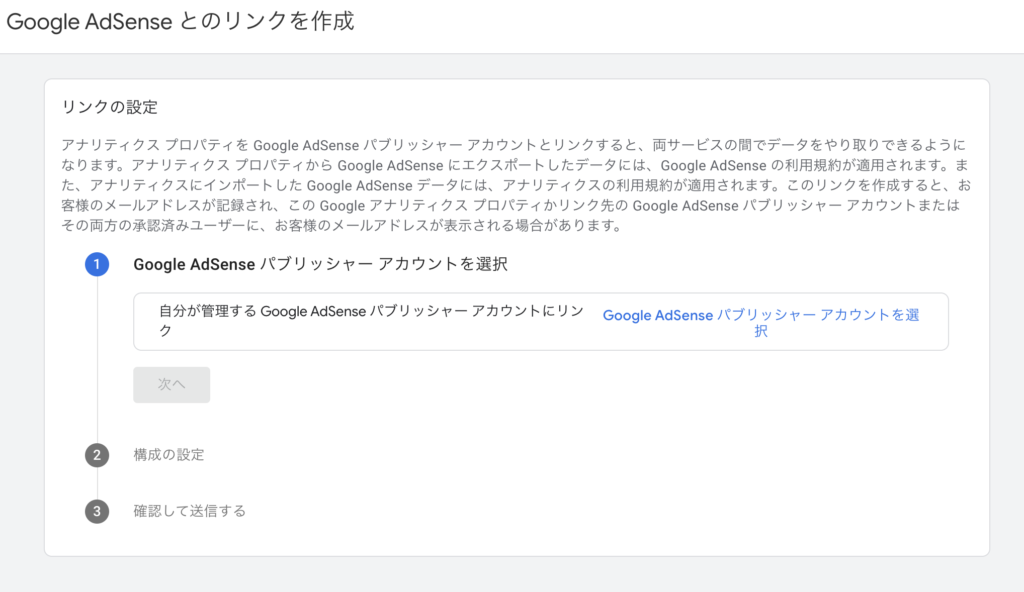Click the リンクの設定 heading
Image resolution: width=1024 pixels, height=592 pixels.
(110, 107)
